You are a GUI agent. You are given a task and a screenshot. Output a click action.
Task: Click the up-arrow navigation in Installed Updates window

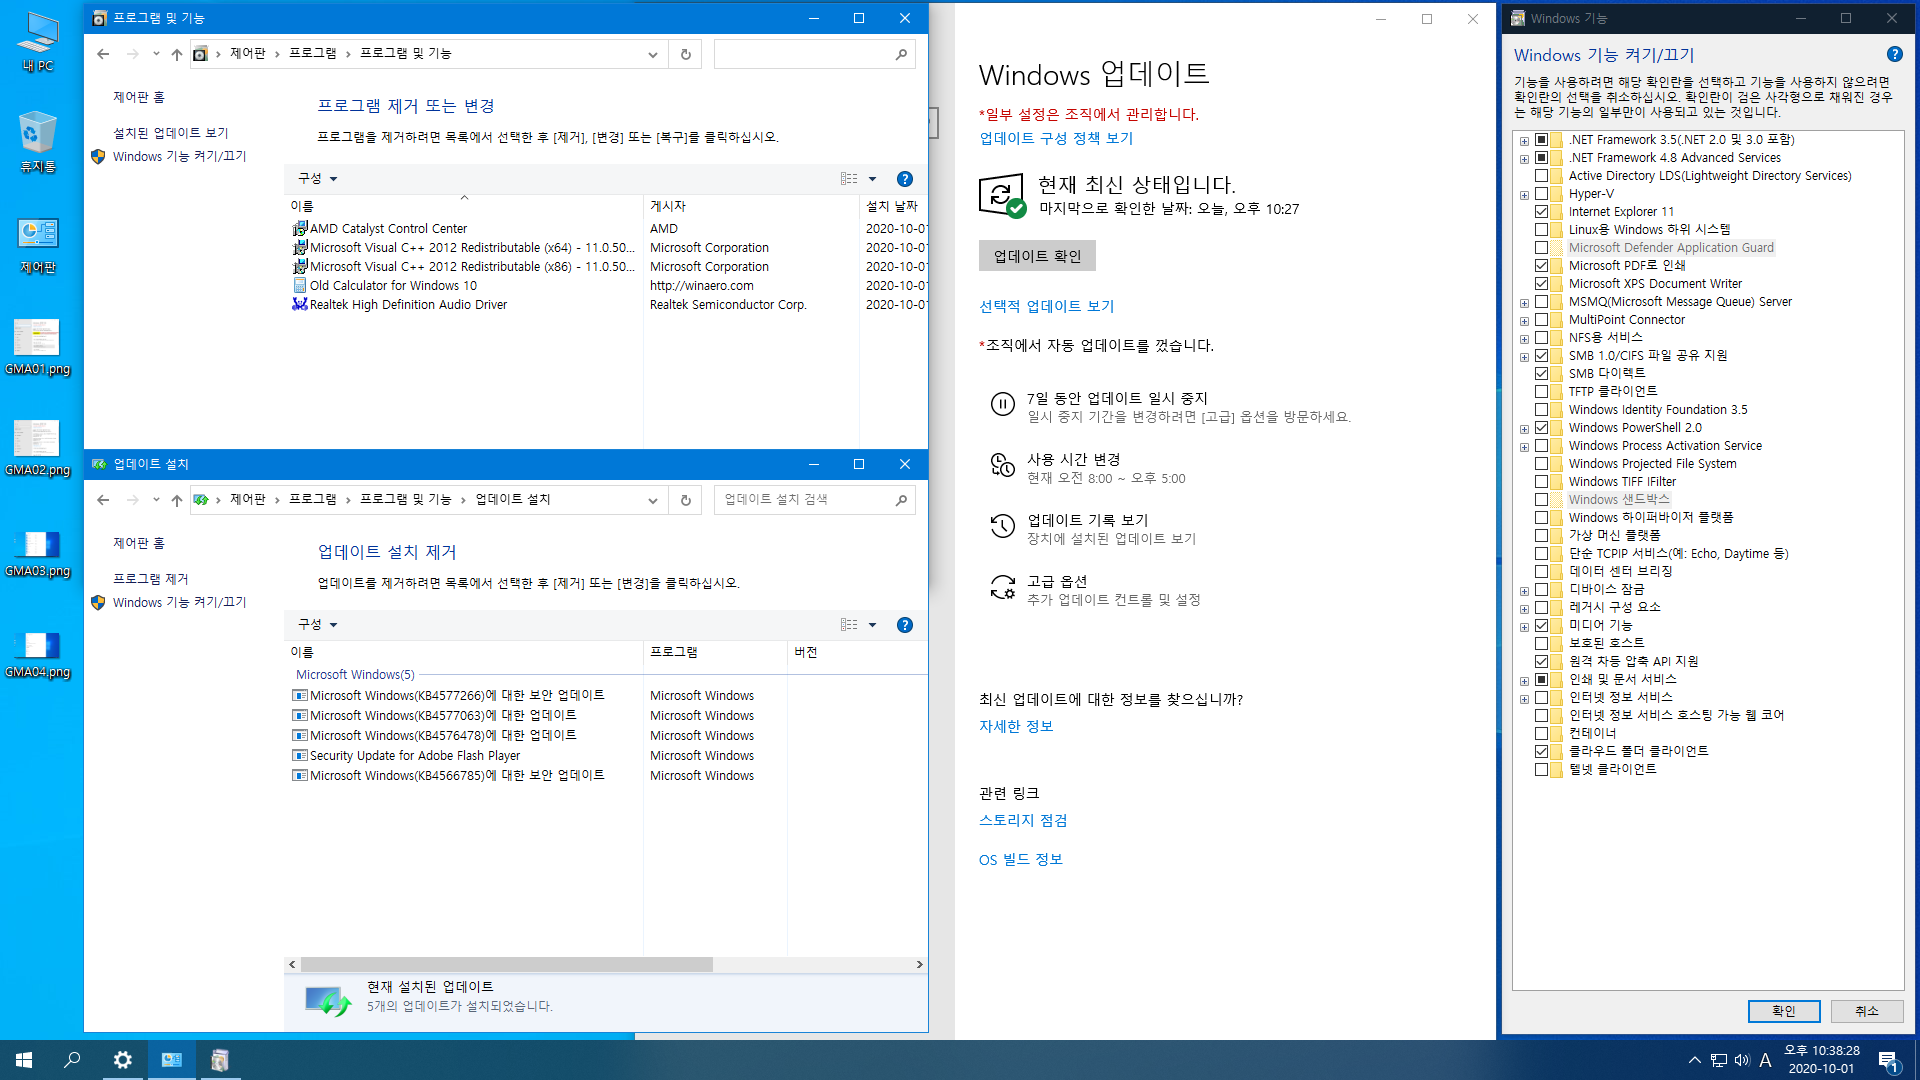177,500
